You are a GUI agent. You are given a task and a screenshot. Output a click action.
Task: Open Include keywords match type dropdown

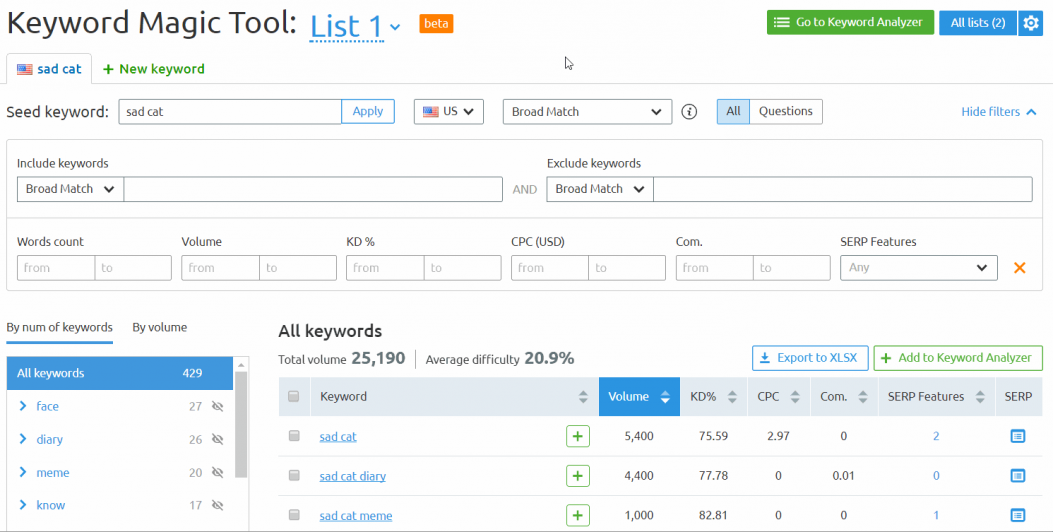pyautogui.click(x=70, y=189)
